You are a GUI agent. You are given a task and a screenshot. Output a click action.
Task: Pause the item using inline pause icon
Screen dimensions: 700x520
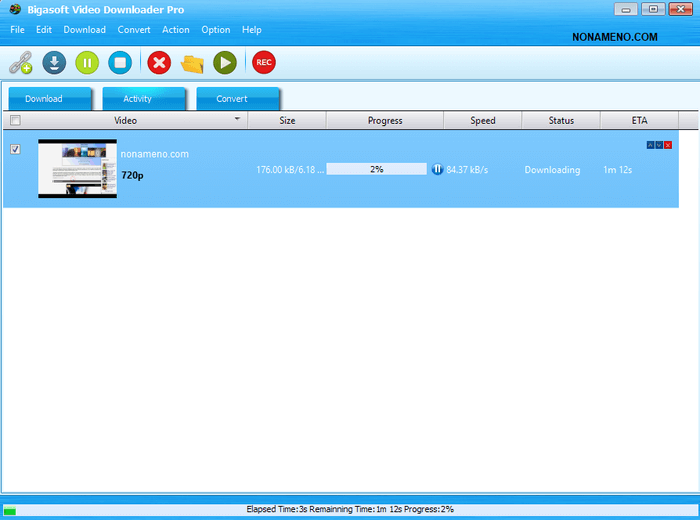coord(437,170)
